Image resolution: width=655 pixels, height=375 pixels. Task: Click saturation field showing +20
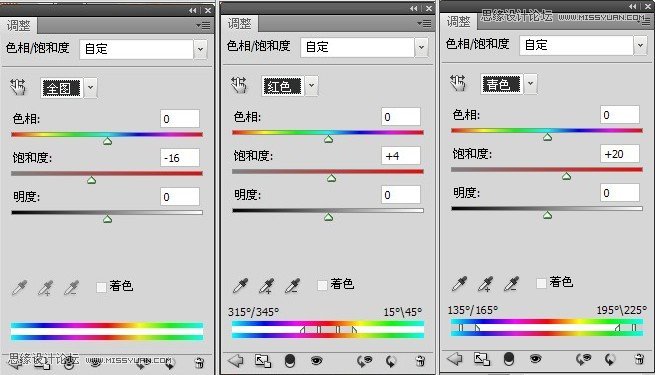620,154
